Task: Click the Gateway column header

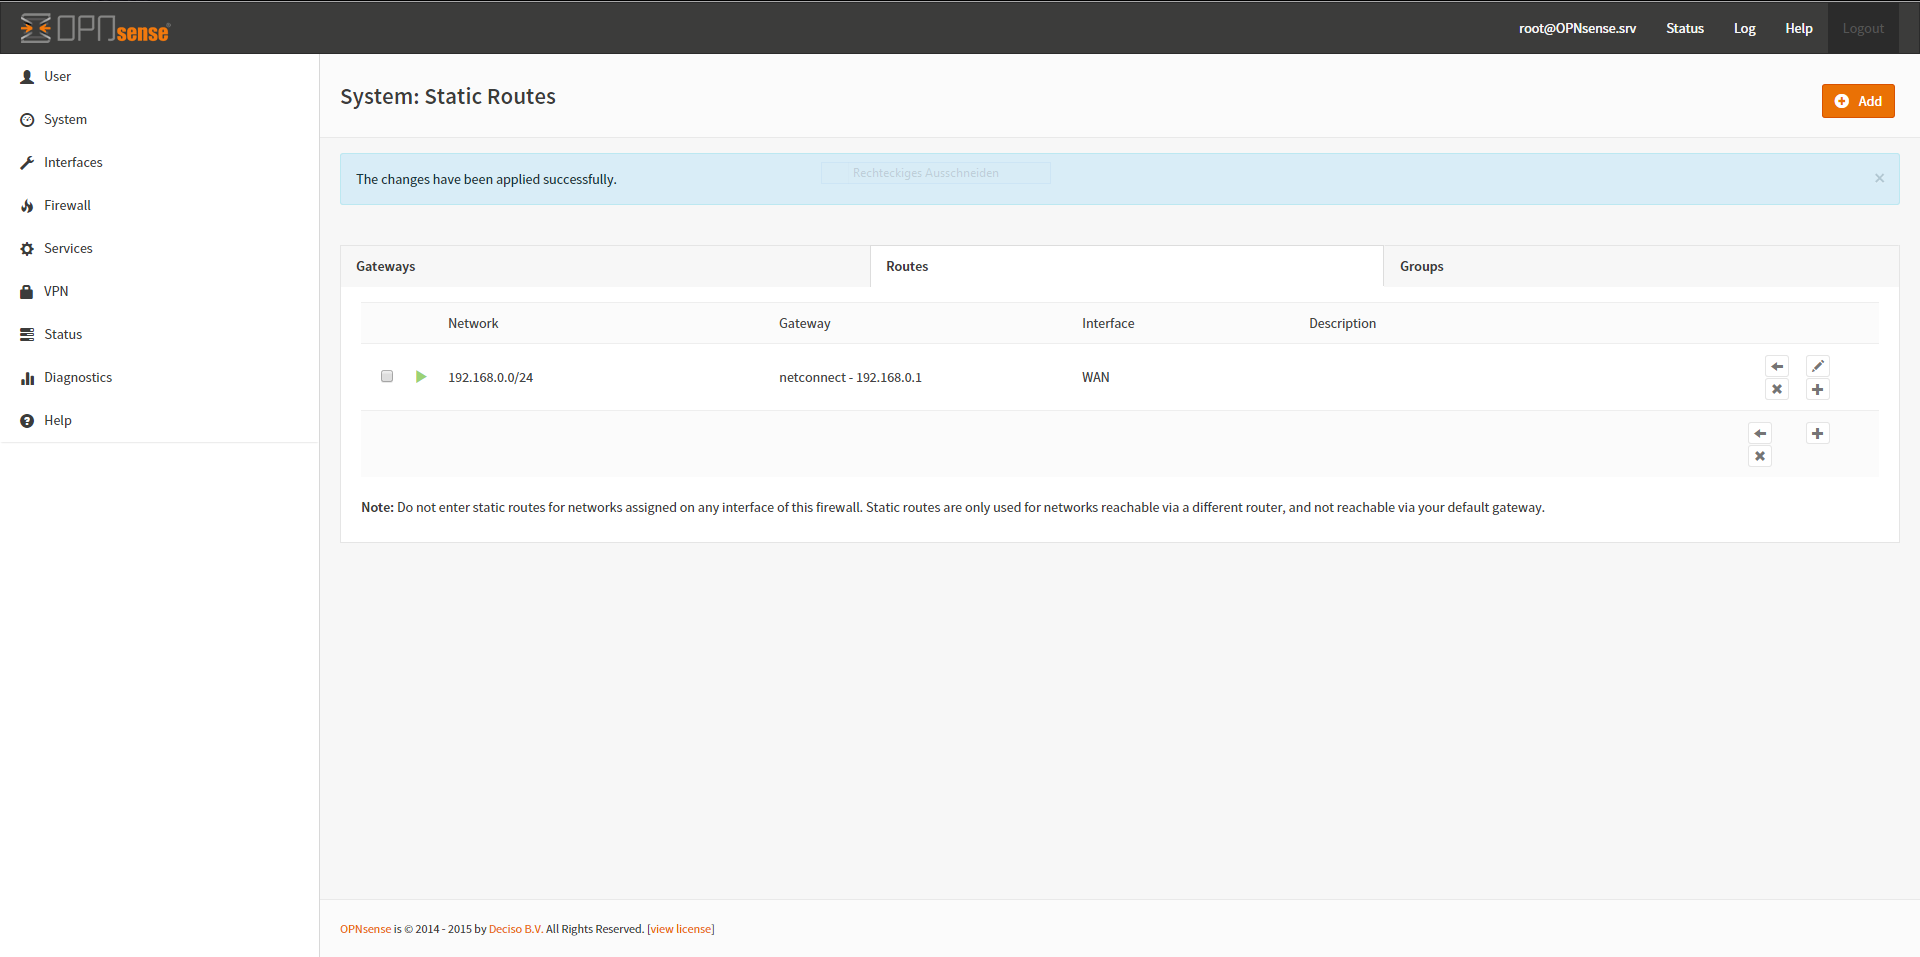Action: click(x=805, y=323)
